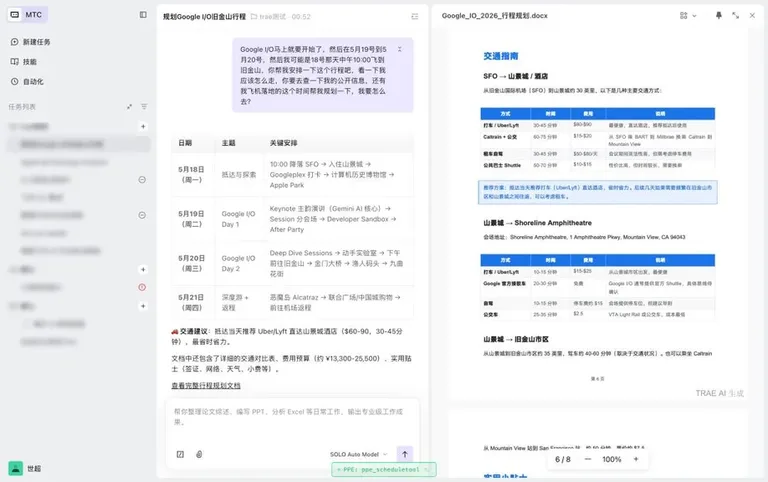Click the document filename Google_IO_2026_行程规划.docx

click(x=495, y=16)
